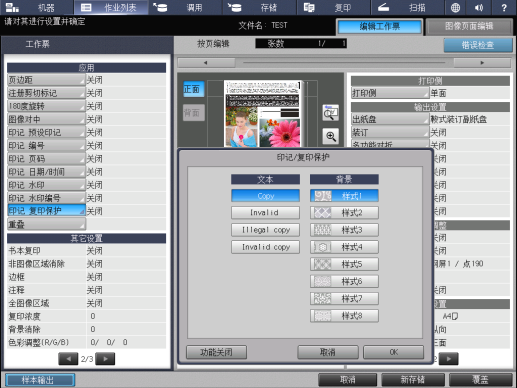The width and height of the screenshot is (517, 388).
Task: Open the 扫描 scan tab
Action: (x=408, y=7)
